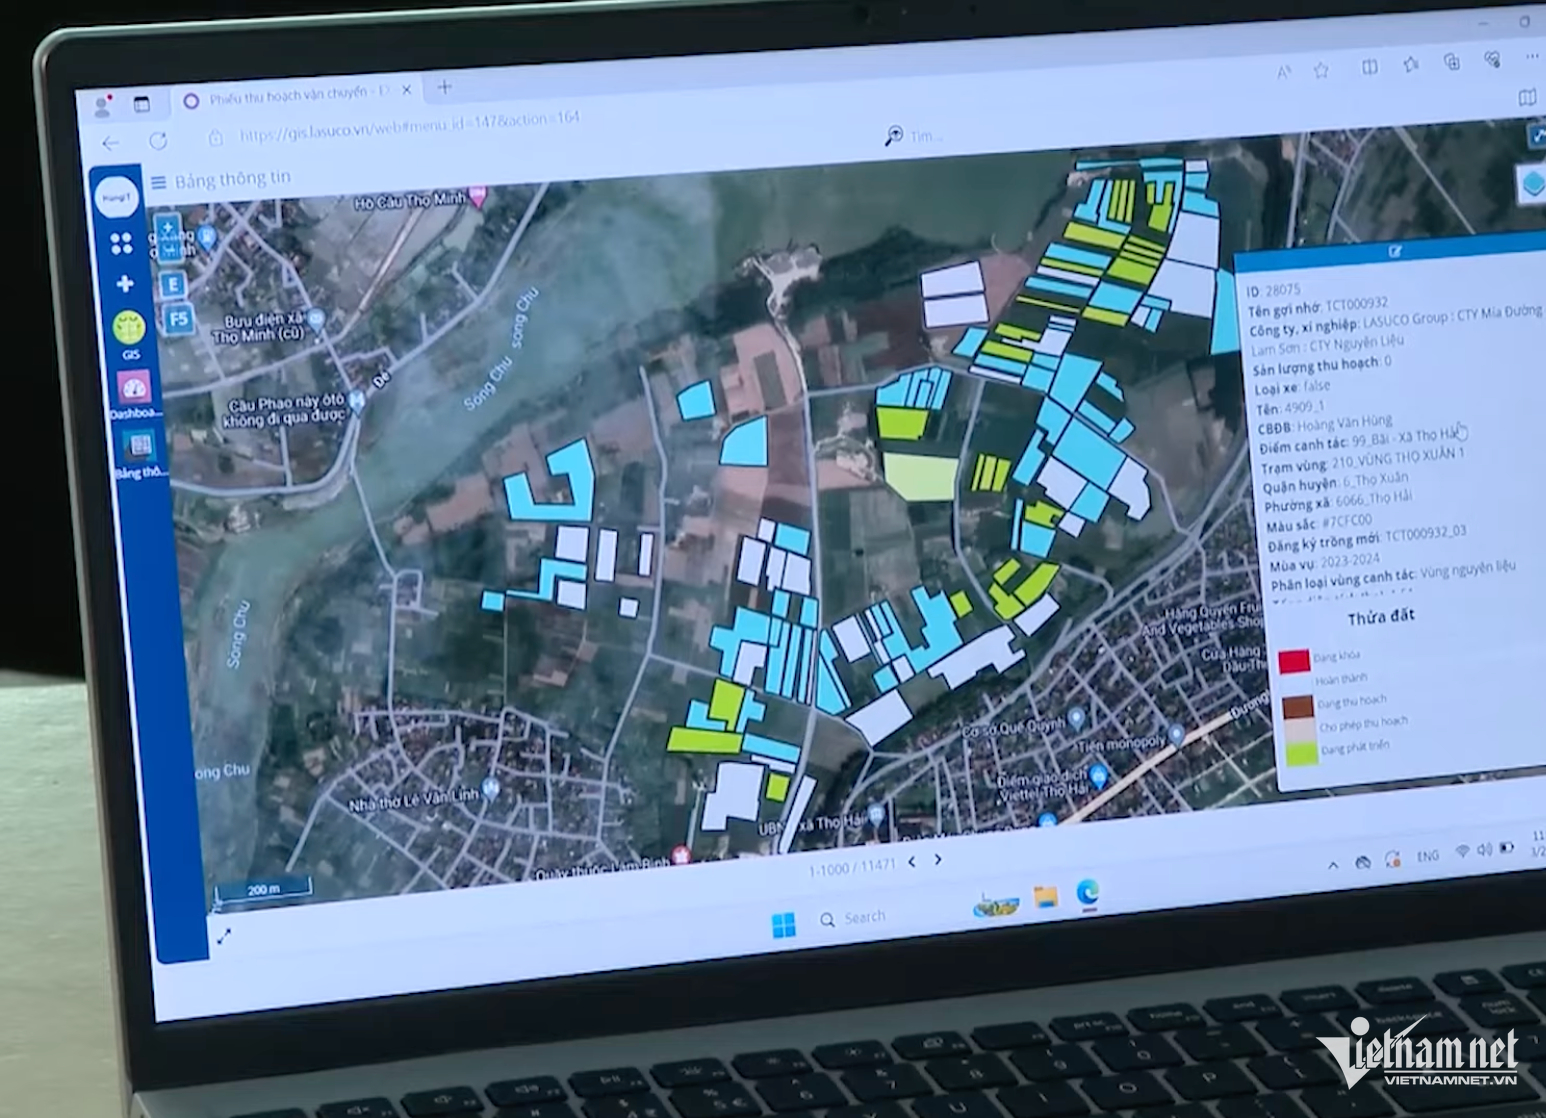Open a new browser tab
1546x1118 pixels.
pyautogui.click(x=445, y=88)
